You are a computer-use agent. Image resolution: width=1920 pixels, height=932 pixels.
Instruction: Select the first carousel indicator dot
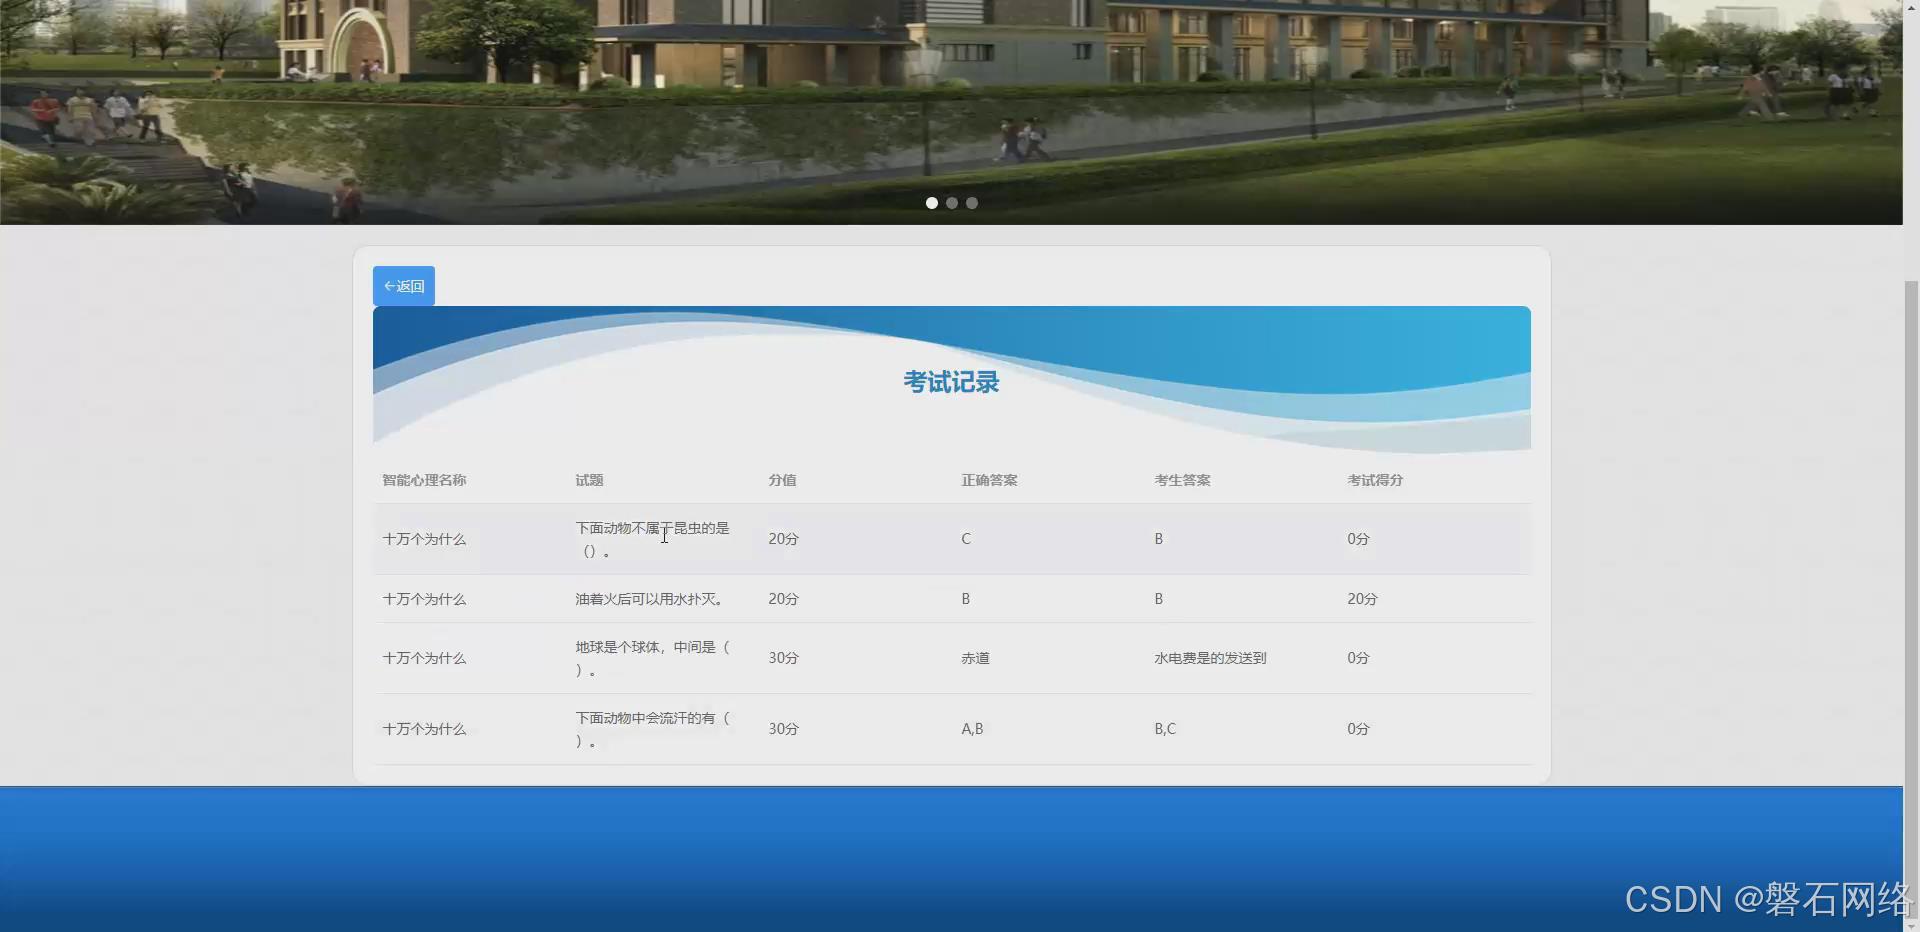click(x=932, y=203)
